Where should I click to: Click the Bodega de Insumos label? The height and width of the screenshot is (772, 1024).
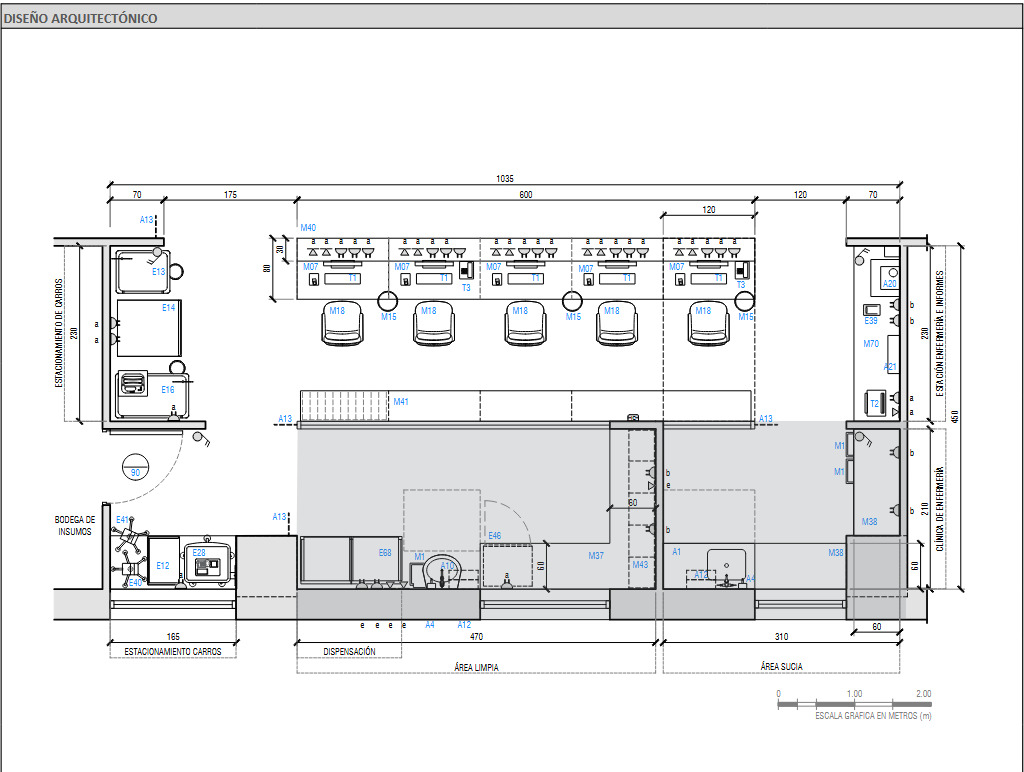click(75, 525)
